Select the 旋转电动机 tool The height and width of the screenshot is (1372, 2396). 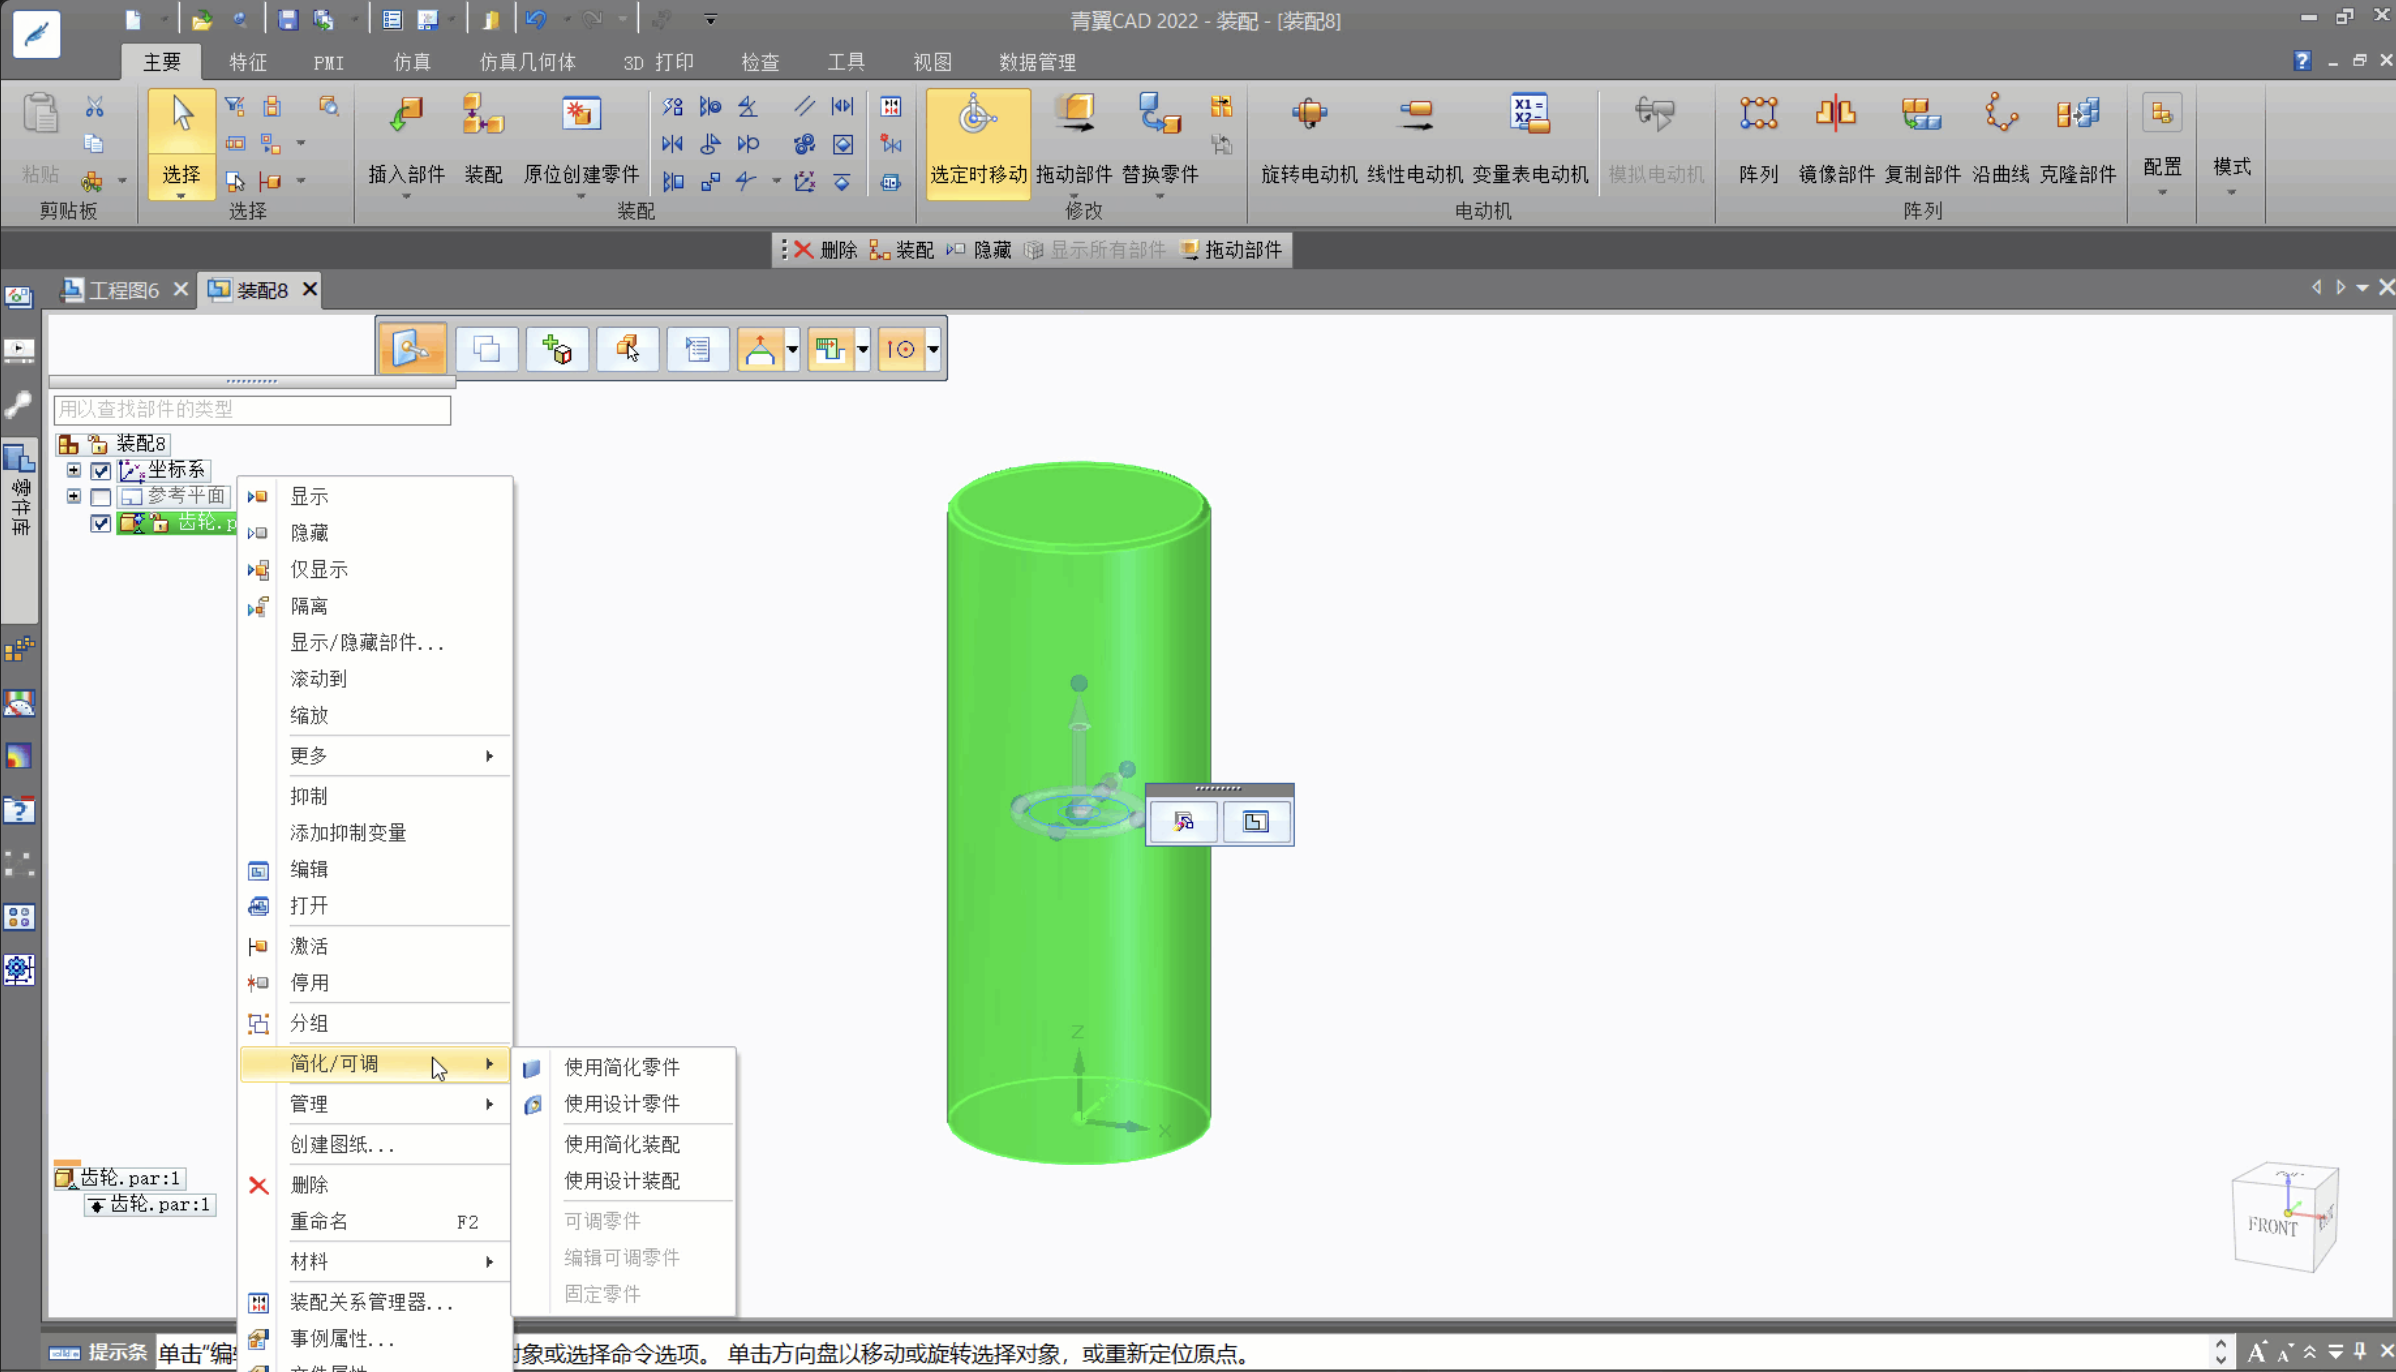pyautogui.click(x=1309, y=114)
